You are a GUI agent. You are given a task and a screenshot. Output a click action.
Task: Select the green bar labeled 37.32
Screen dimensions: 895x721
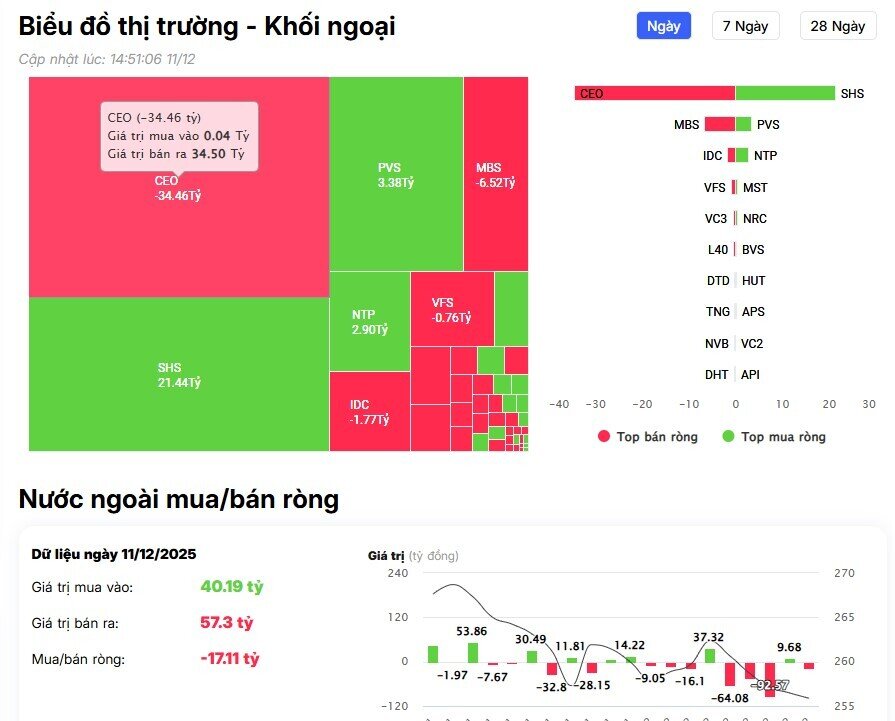click(710, 653)
